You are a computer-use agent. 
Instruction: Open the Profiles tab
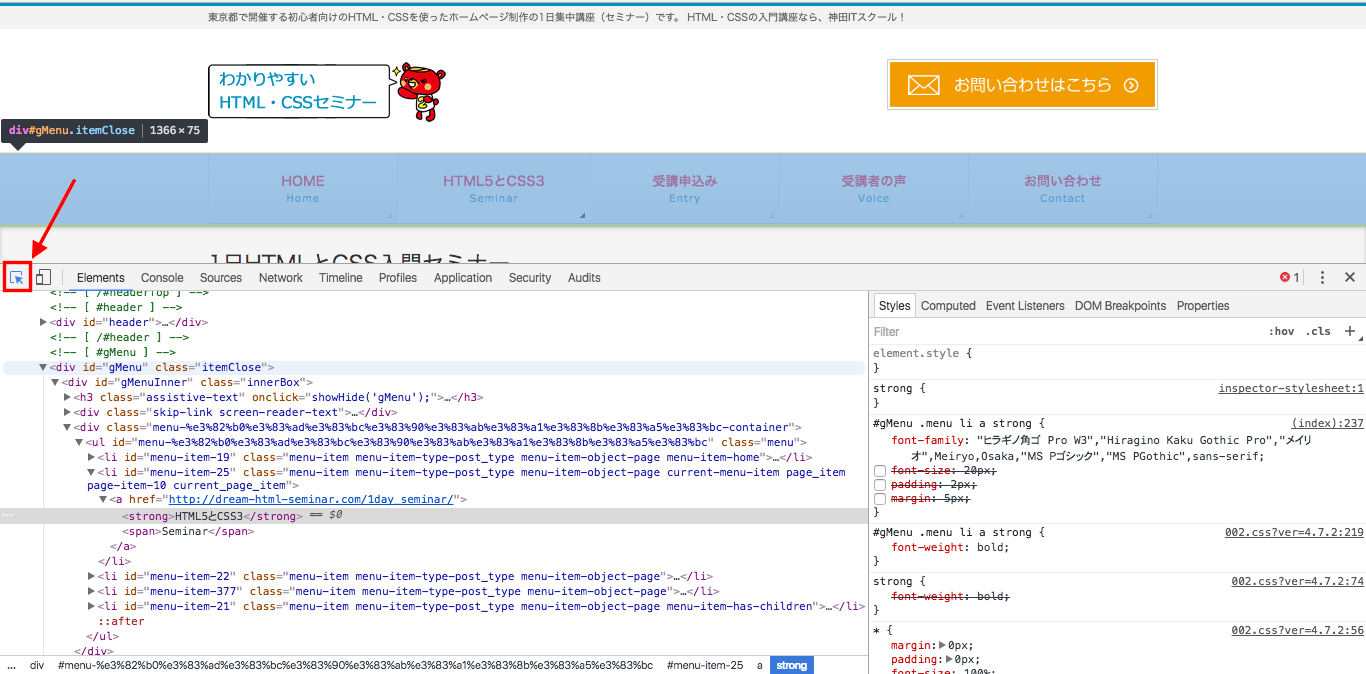coord(398,278)
